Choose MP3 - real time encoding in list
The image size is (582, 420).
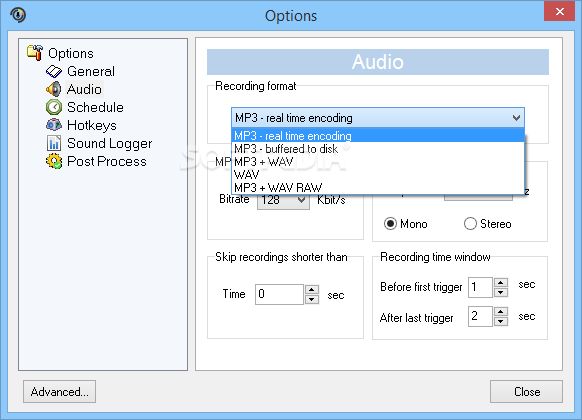coord(378,135)
